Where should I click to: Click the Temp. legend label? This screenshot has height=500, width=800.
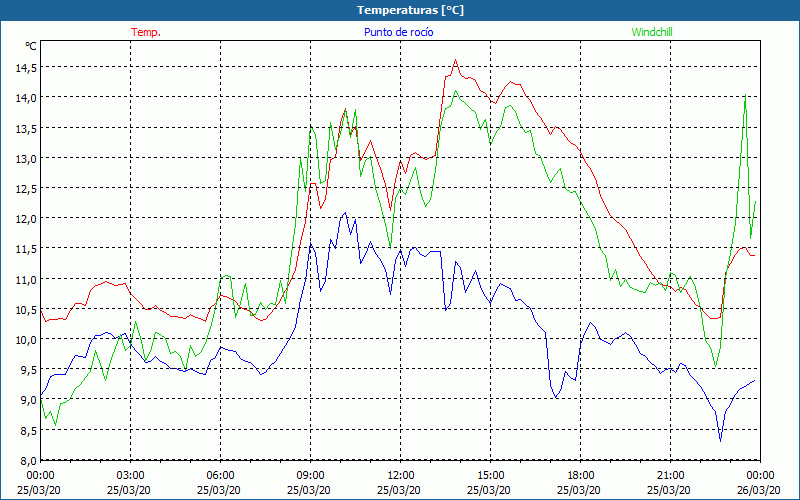click(146, 32)
